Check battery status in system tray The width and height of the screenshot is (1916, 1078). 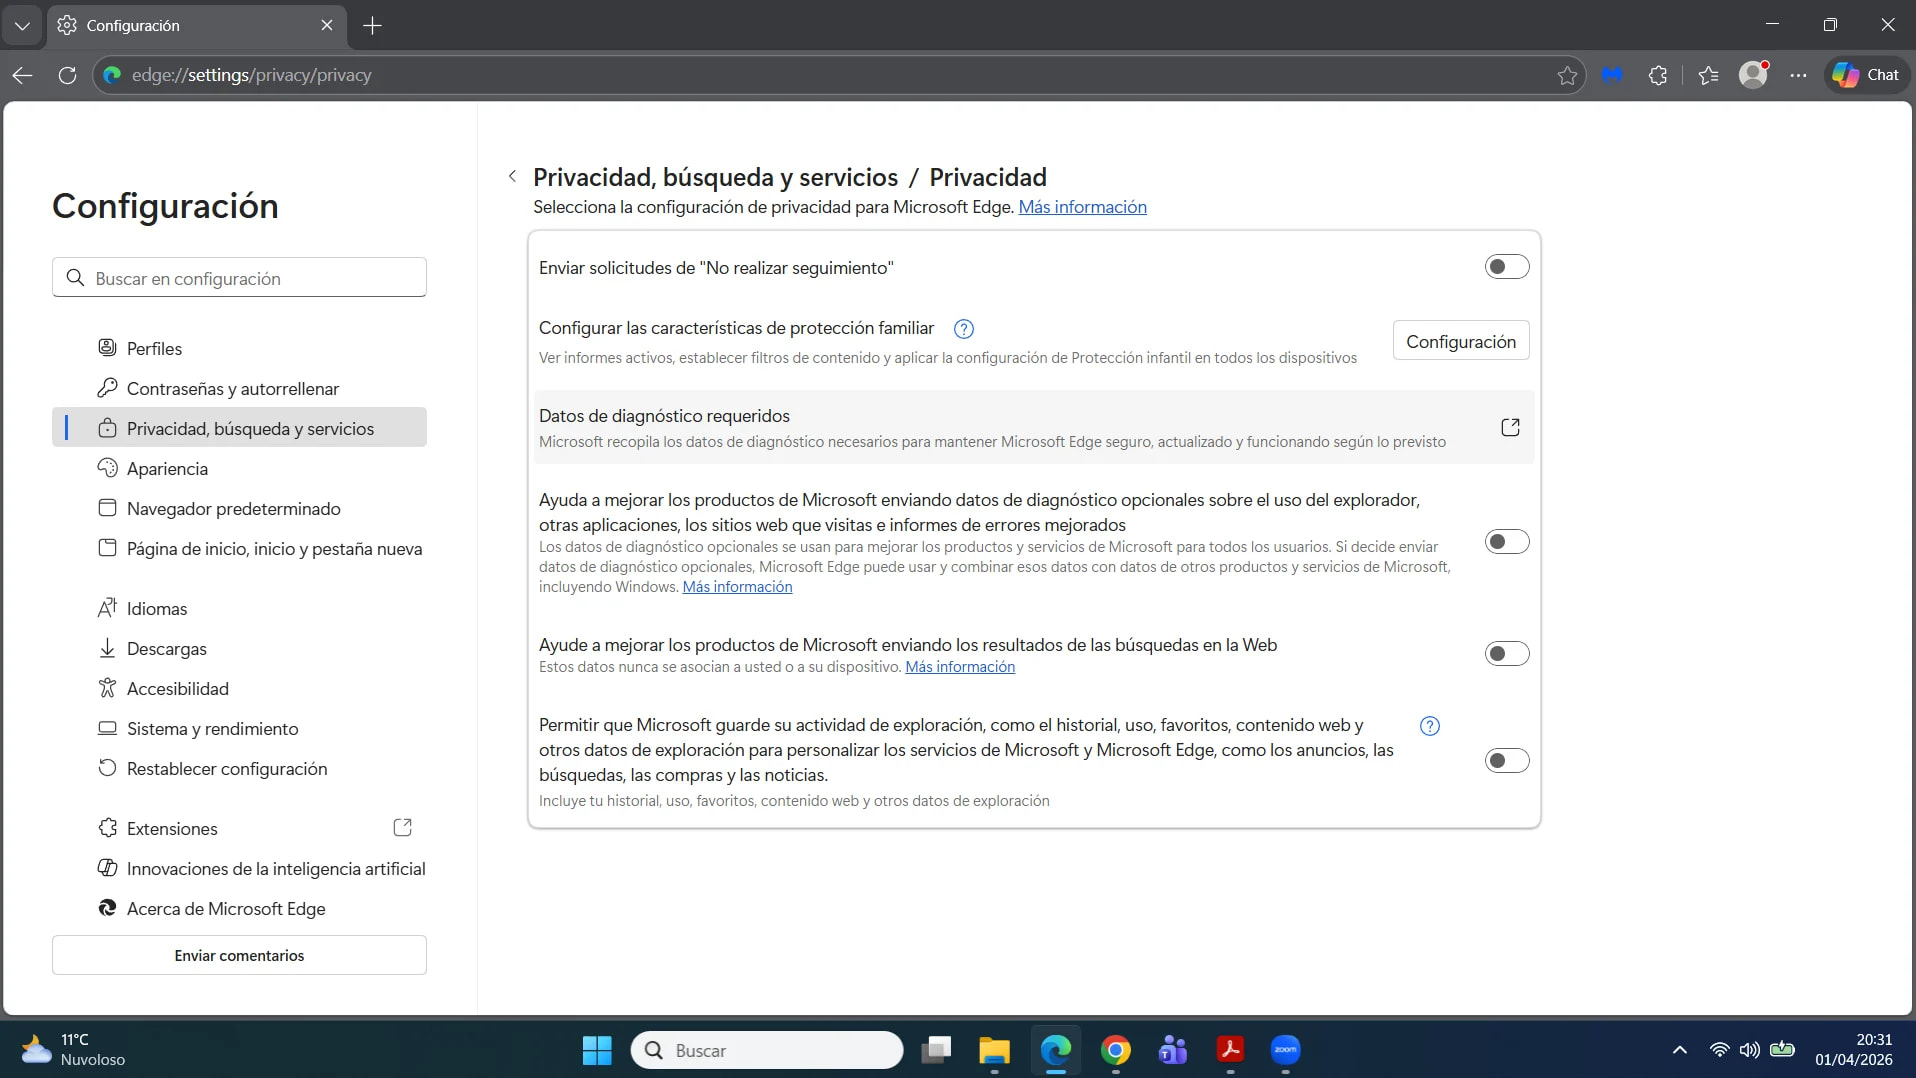[x=1783, y=1050]
